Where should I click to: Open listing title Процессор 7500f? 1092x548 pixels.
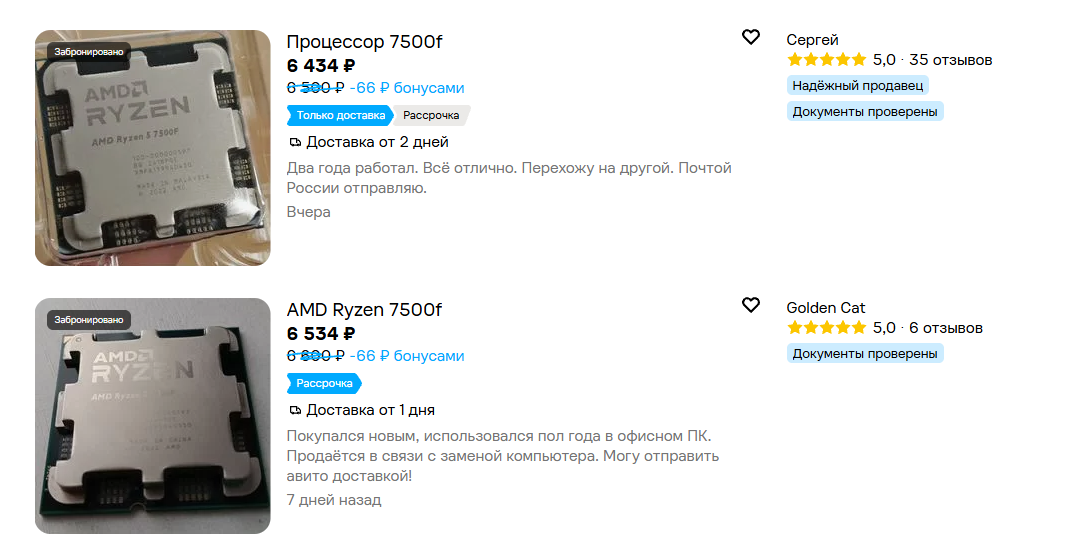[x=364, y=42]
